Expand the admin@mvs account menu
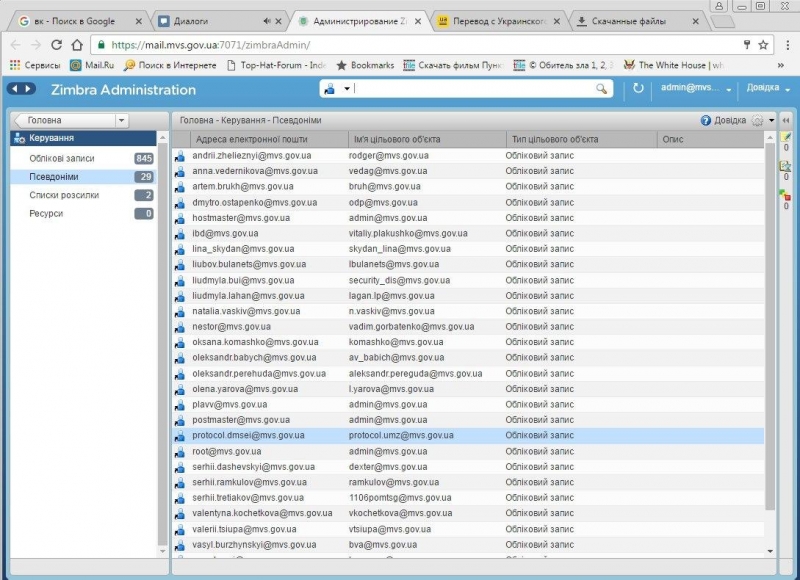800x580 pixels. click(696, 88)
